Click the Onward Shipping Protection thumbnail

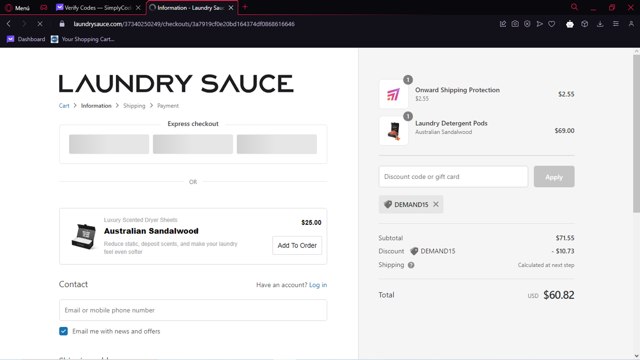coord(393,94)
